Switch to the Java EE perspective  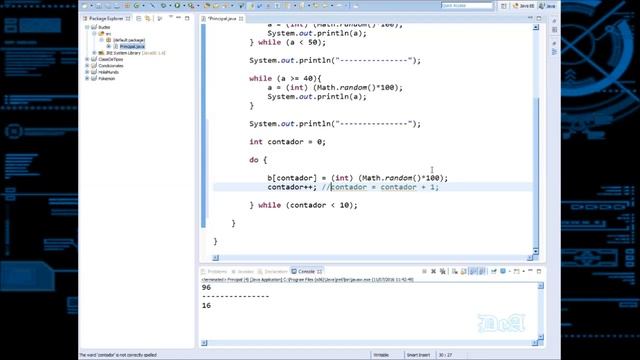point(524,6)
